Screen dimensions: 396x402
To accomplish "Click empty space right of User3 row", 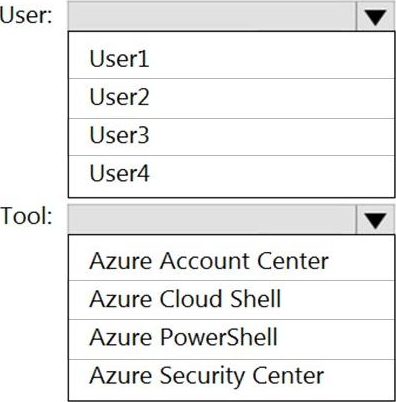I will pos(271,137).
